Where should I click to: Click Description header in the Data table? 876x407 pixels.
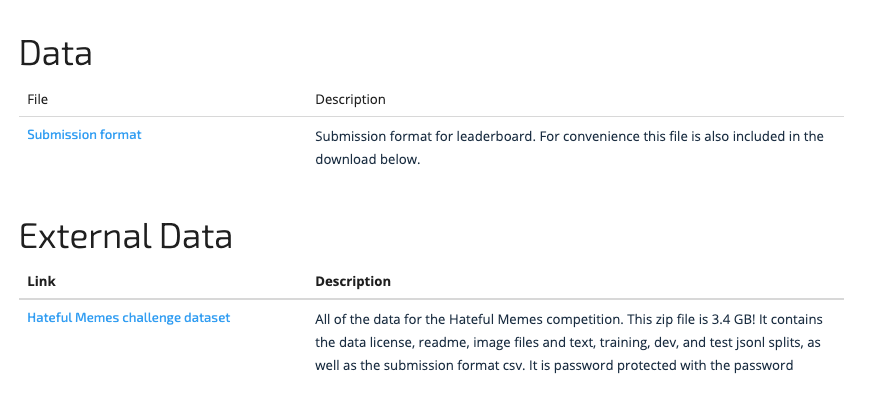(350, 99)
